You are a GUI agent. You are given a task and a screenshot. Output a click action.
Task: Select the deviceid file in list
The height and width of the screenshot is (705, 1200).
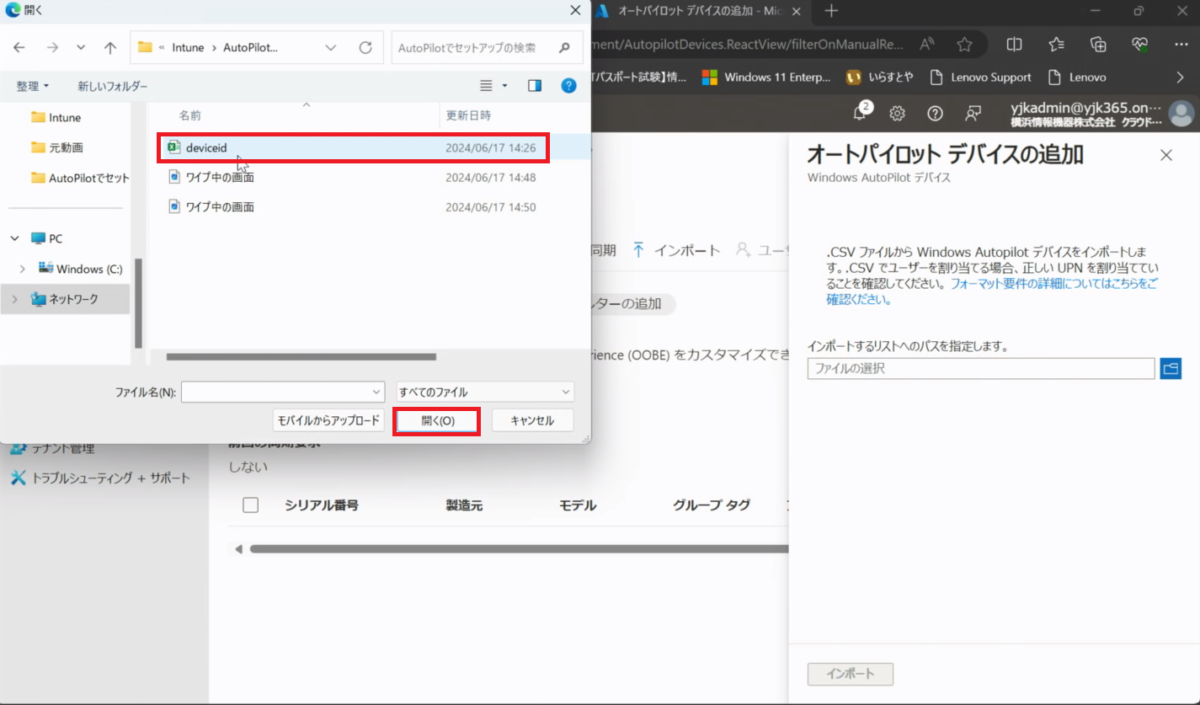click(x=207, y=148)
